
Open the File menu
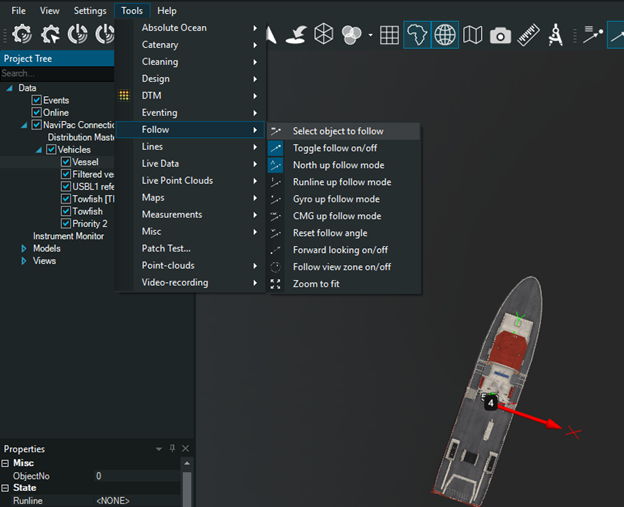click(x=19, y=11)
